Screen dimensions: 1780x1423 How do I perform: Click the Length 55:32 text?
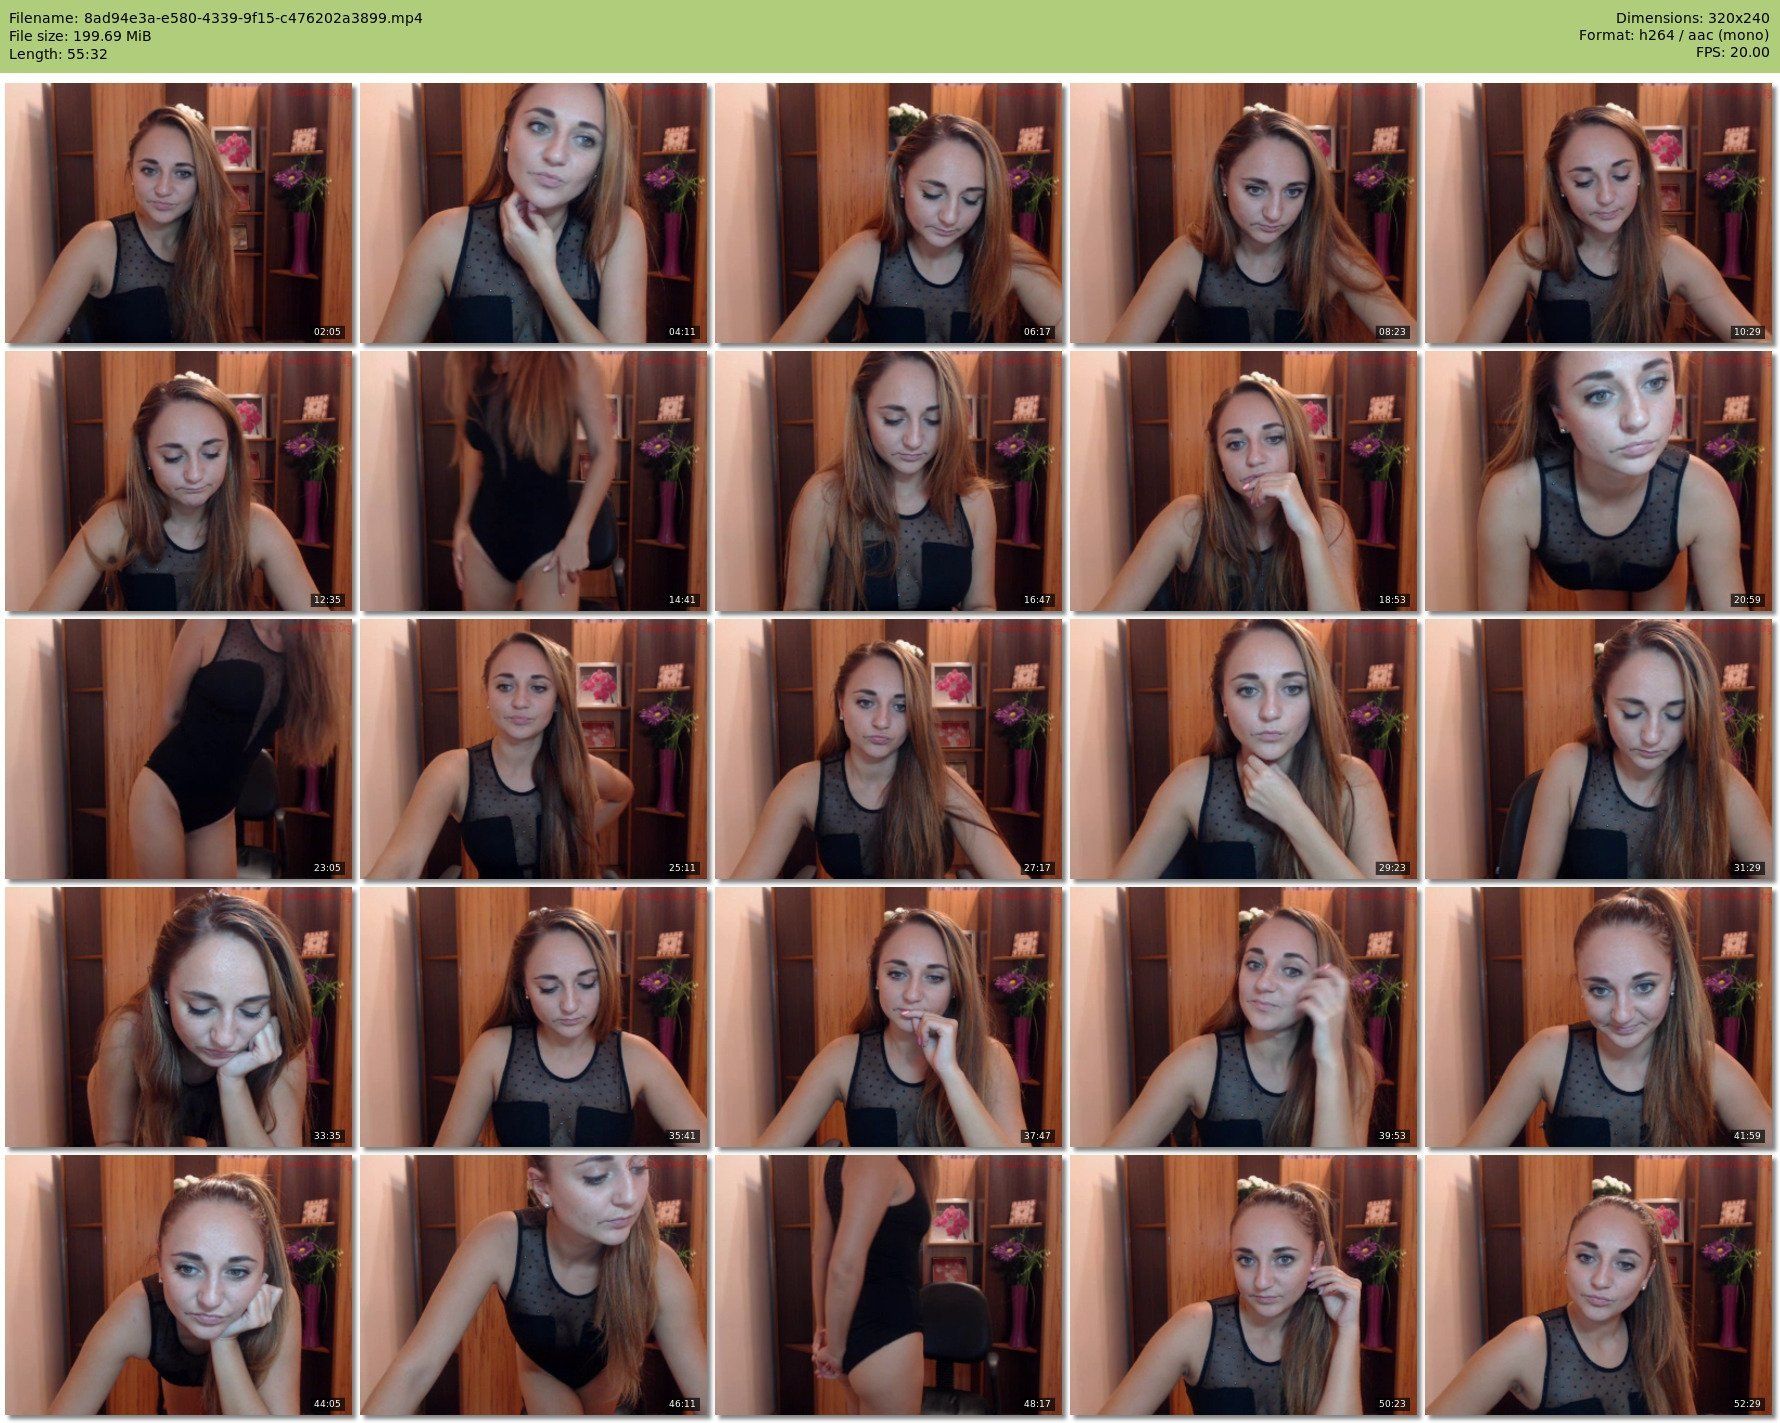click(58, 54)
